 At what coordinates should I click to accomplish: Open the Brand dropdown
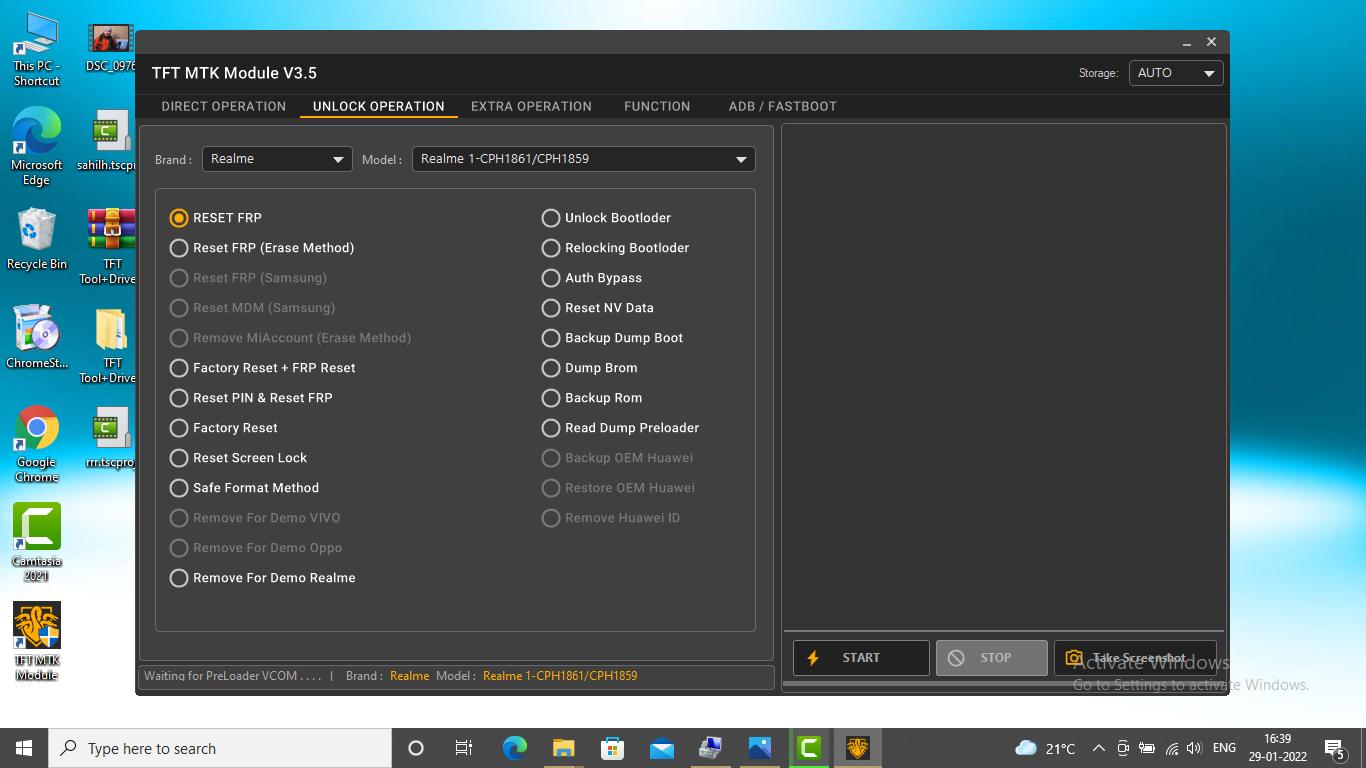(277, 159)
